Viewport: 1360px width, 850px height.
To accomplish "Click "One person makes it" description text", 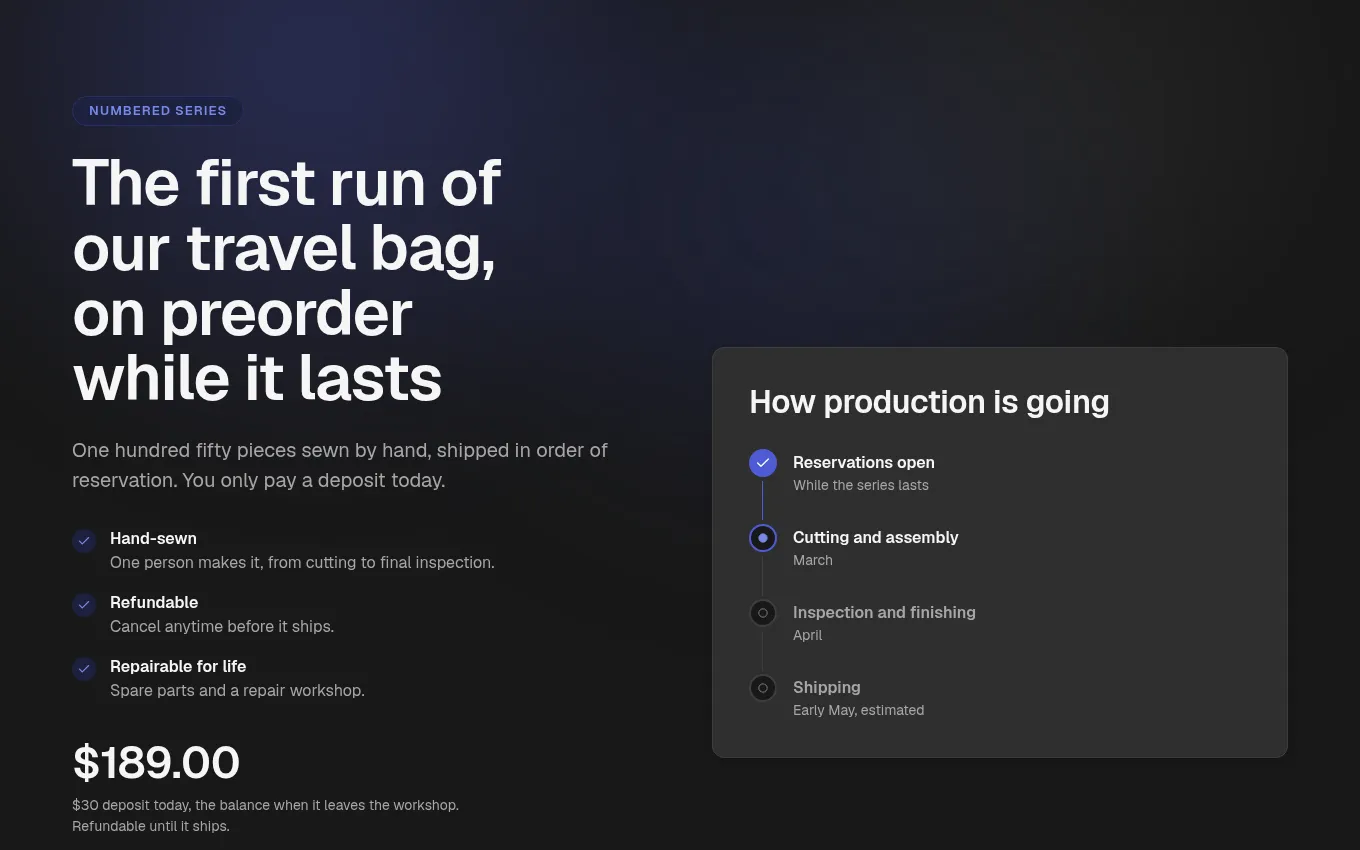I will point(302,562).
